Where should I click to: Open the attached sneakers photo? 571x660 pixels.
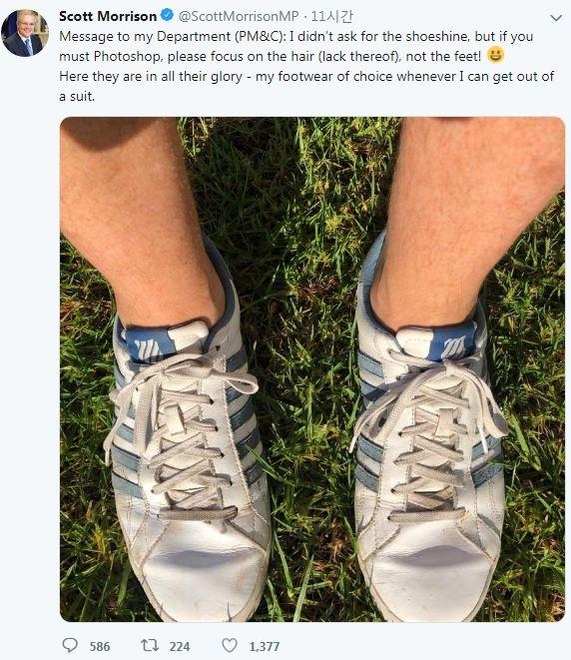(312, 369)
